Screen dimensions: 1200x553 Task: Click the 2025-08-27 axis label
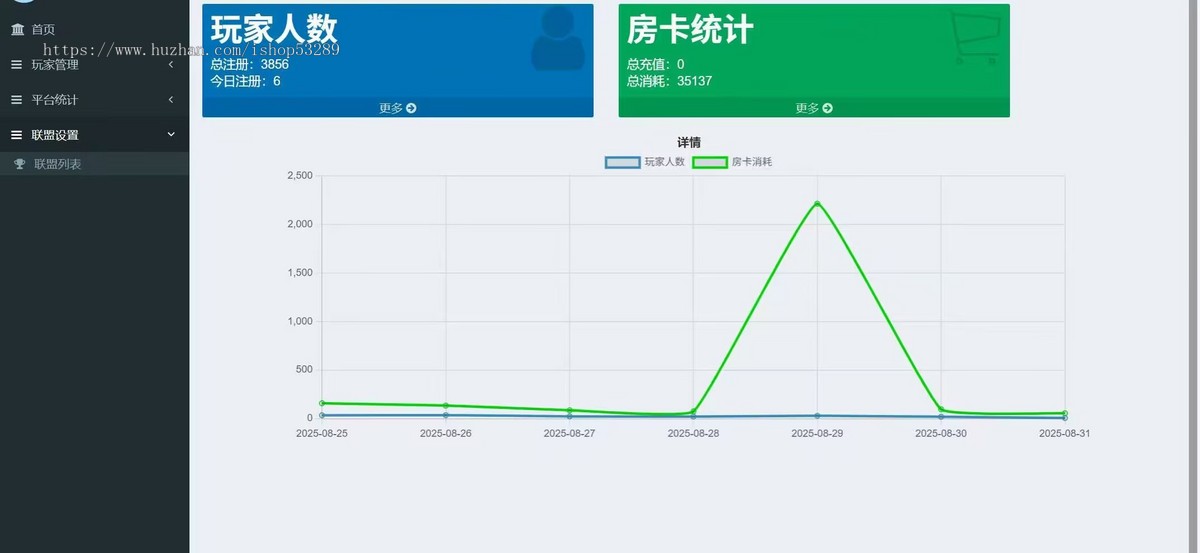coord(569,433)
